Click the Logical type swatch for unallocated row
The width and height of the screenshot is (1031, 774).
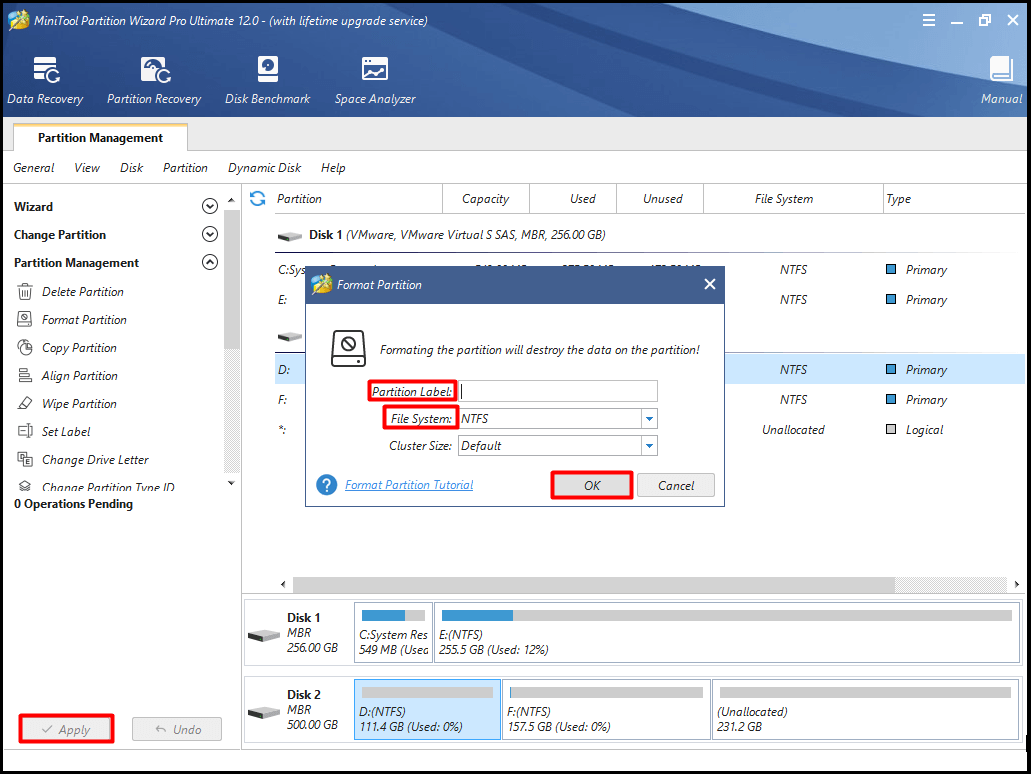coord(891,429)
